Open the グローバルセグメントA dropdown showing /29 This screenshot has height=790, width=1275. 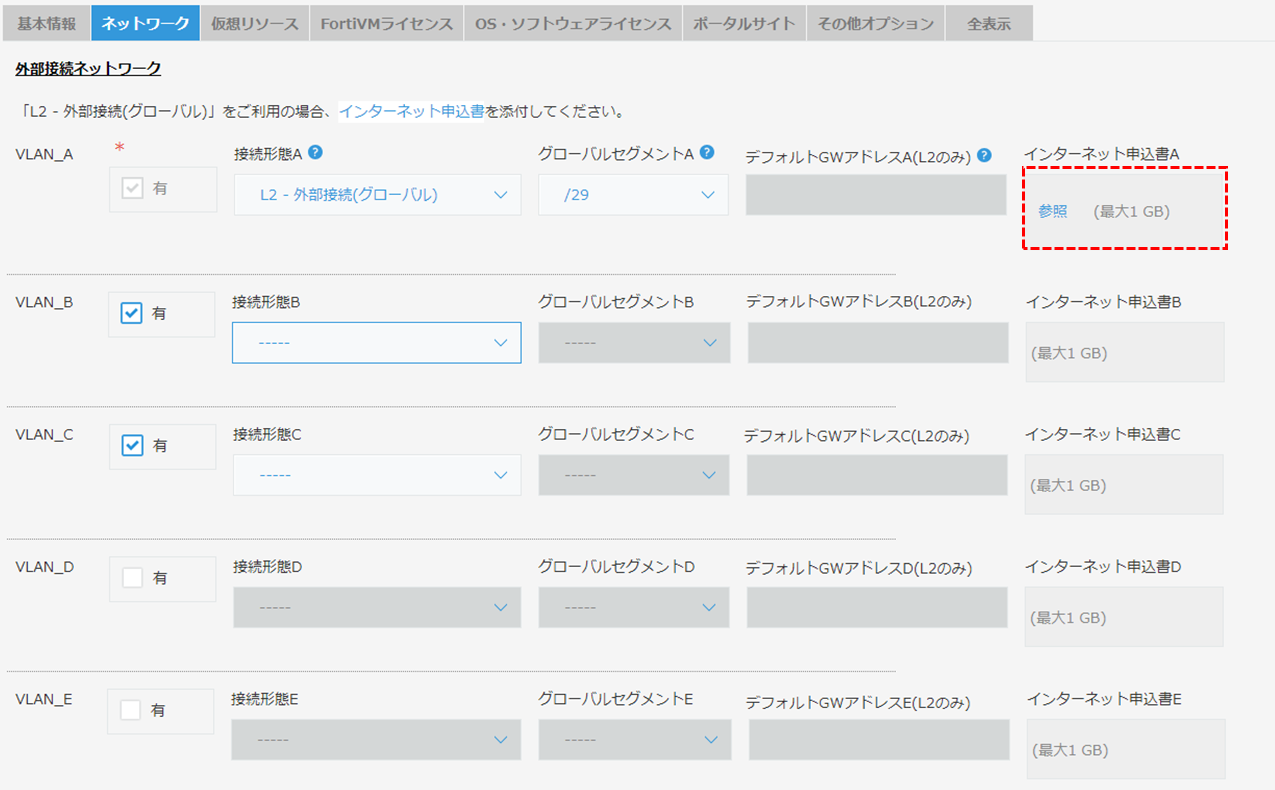(634, 195)
